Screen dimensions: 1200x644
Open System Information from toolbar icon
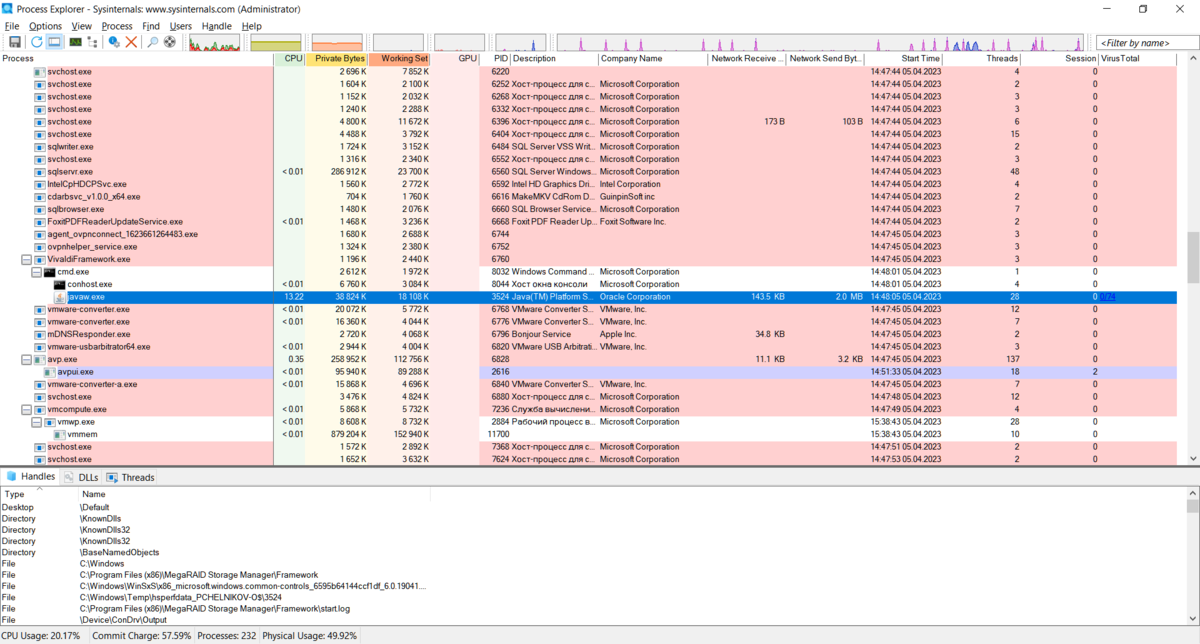pyautogui.click(x=74, y=42)
